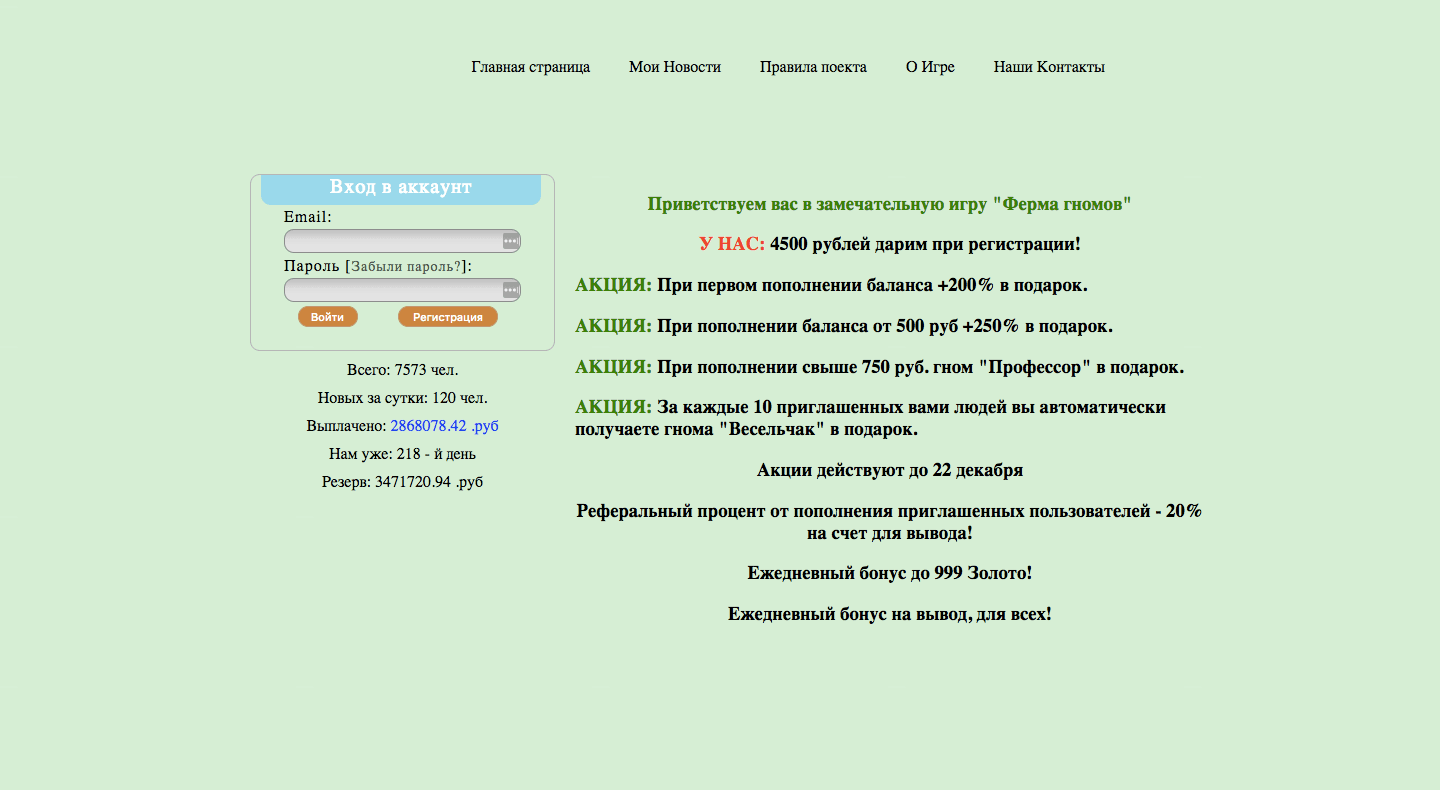Open the Забыли пароль? link

[x=406, y=267]
